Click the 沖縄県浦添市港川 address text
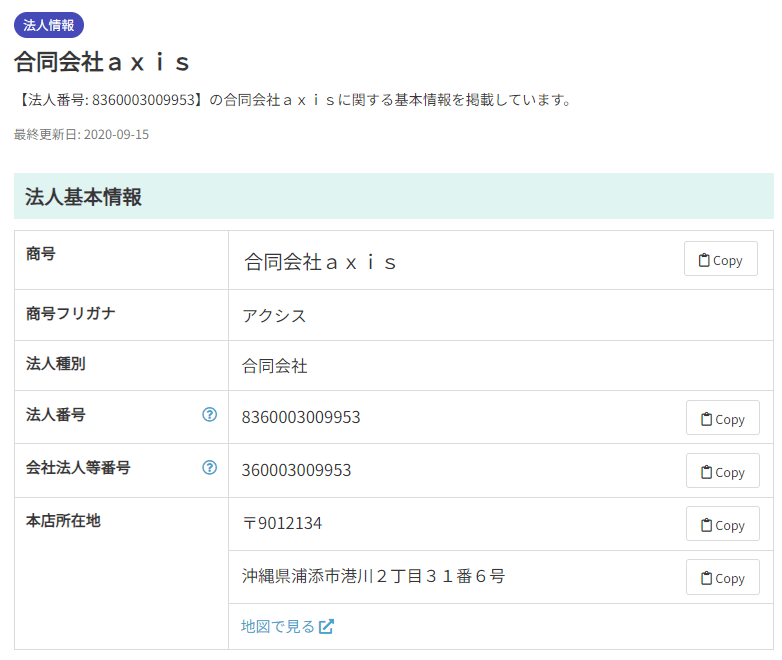 tap(373, 576)
